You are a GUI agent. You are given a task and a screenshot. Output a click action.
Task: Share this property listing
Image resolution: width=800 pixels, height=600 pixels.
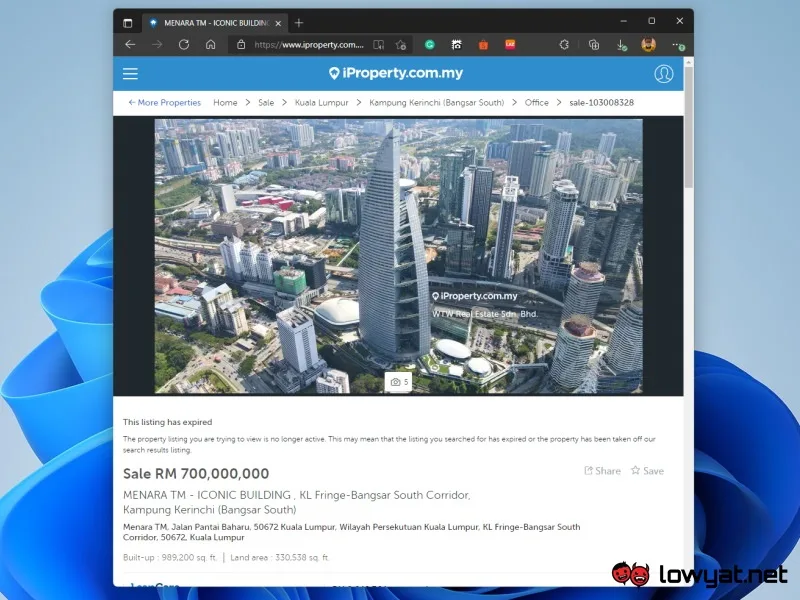point(602,470)
